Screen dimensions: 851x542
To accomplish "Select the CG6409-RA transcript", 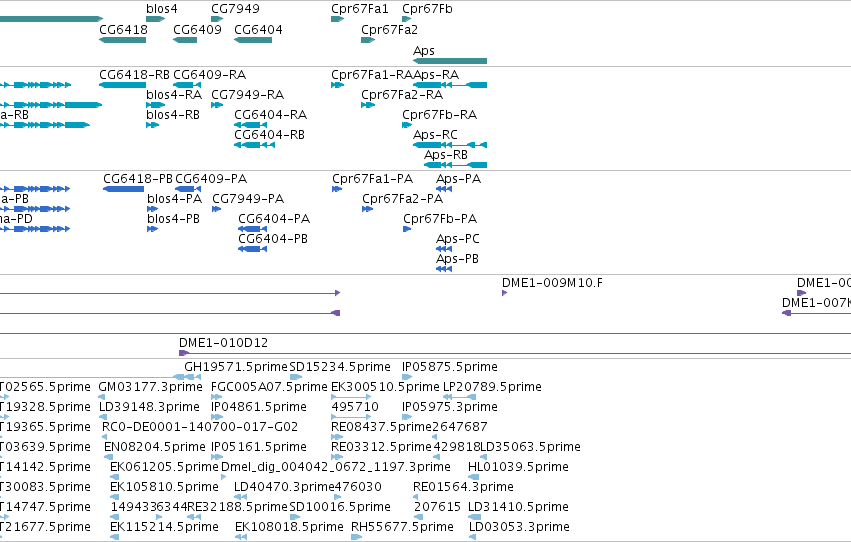I will [x=187, y=85].
